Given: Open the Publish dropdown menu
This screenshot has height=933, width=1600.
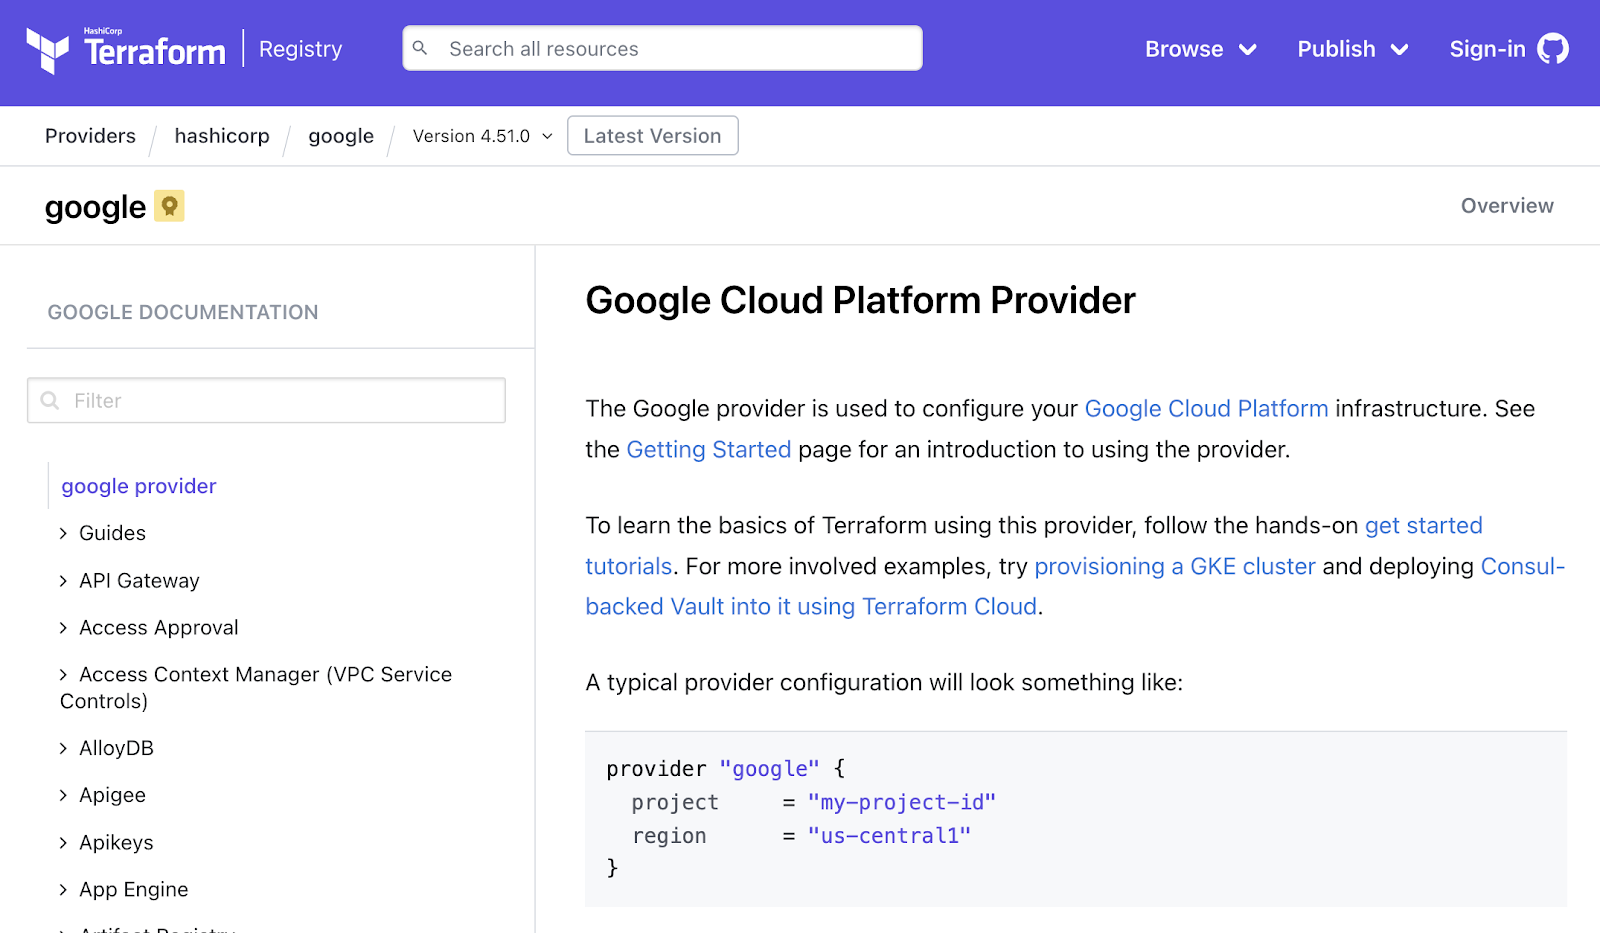Looking at the screenshot, I should point(1352,49).
